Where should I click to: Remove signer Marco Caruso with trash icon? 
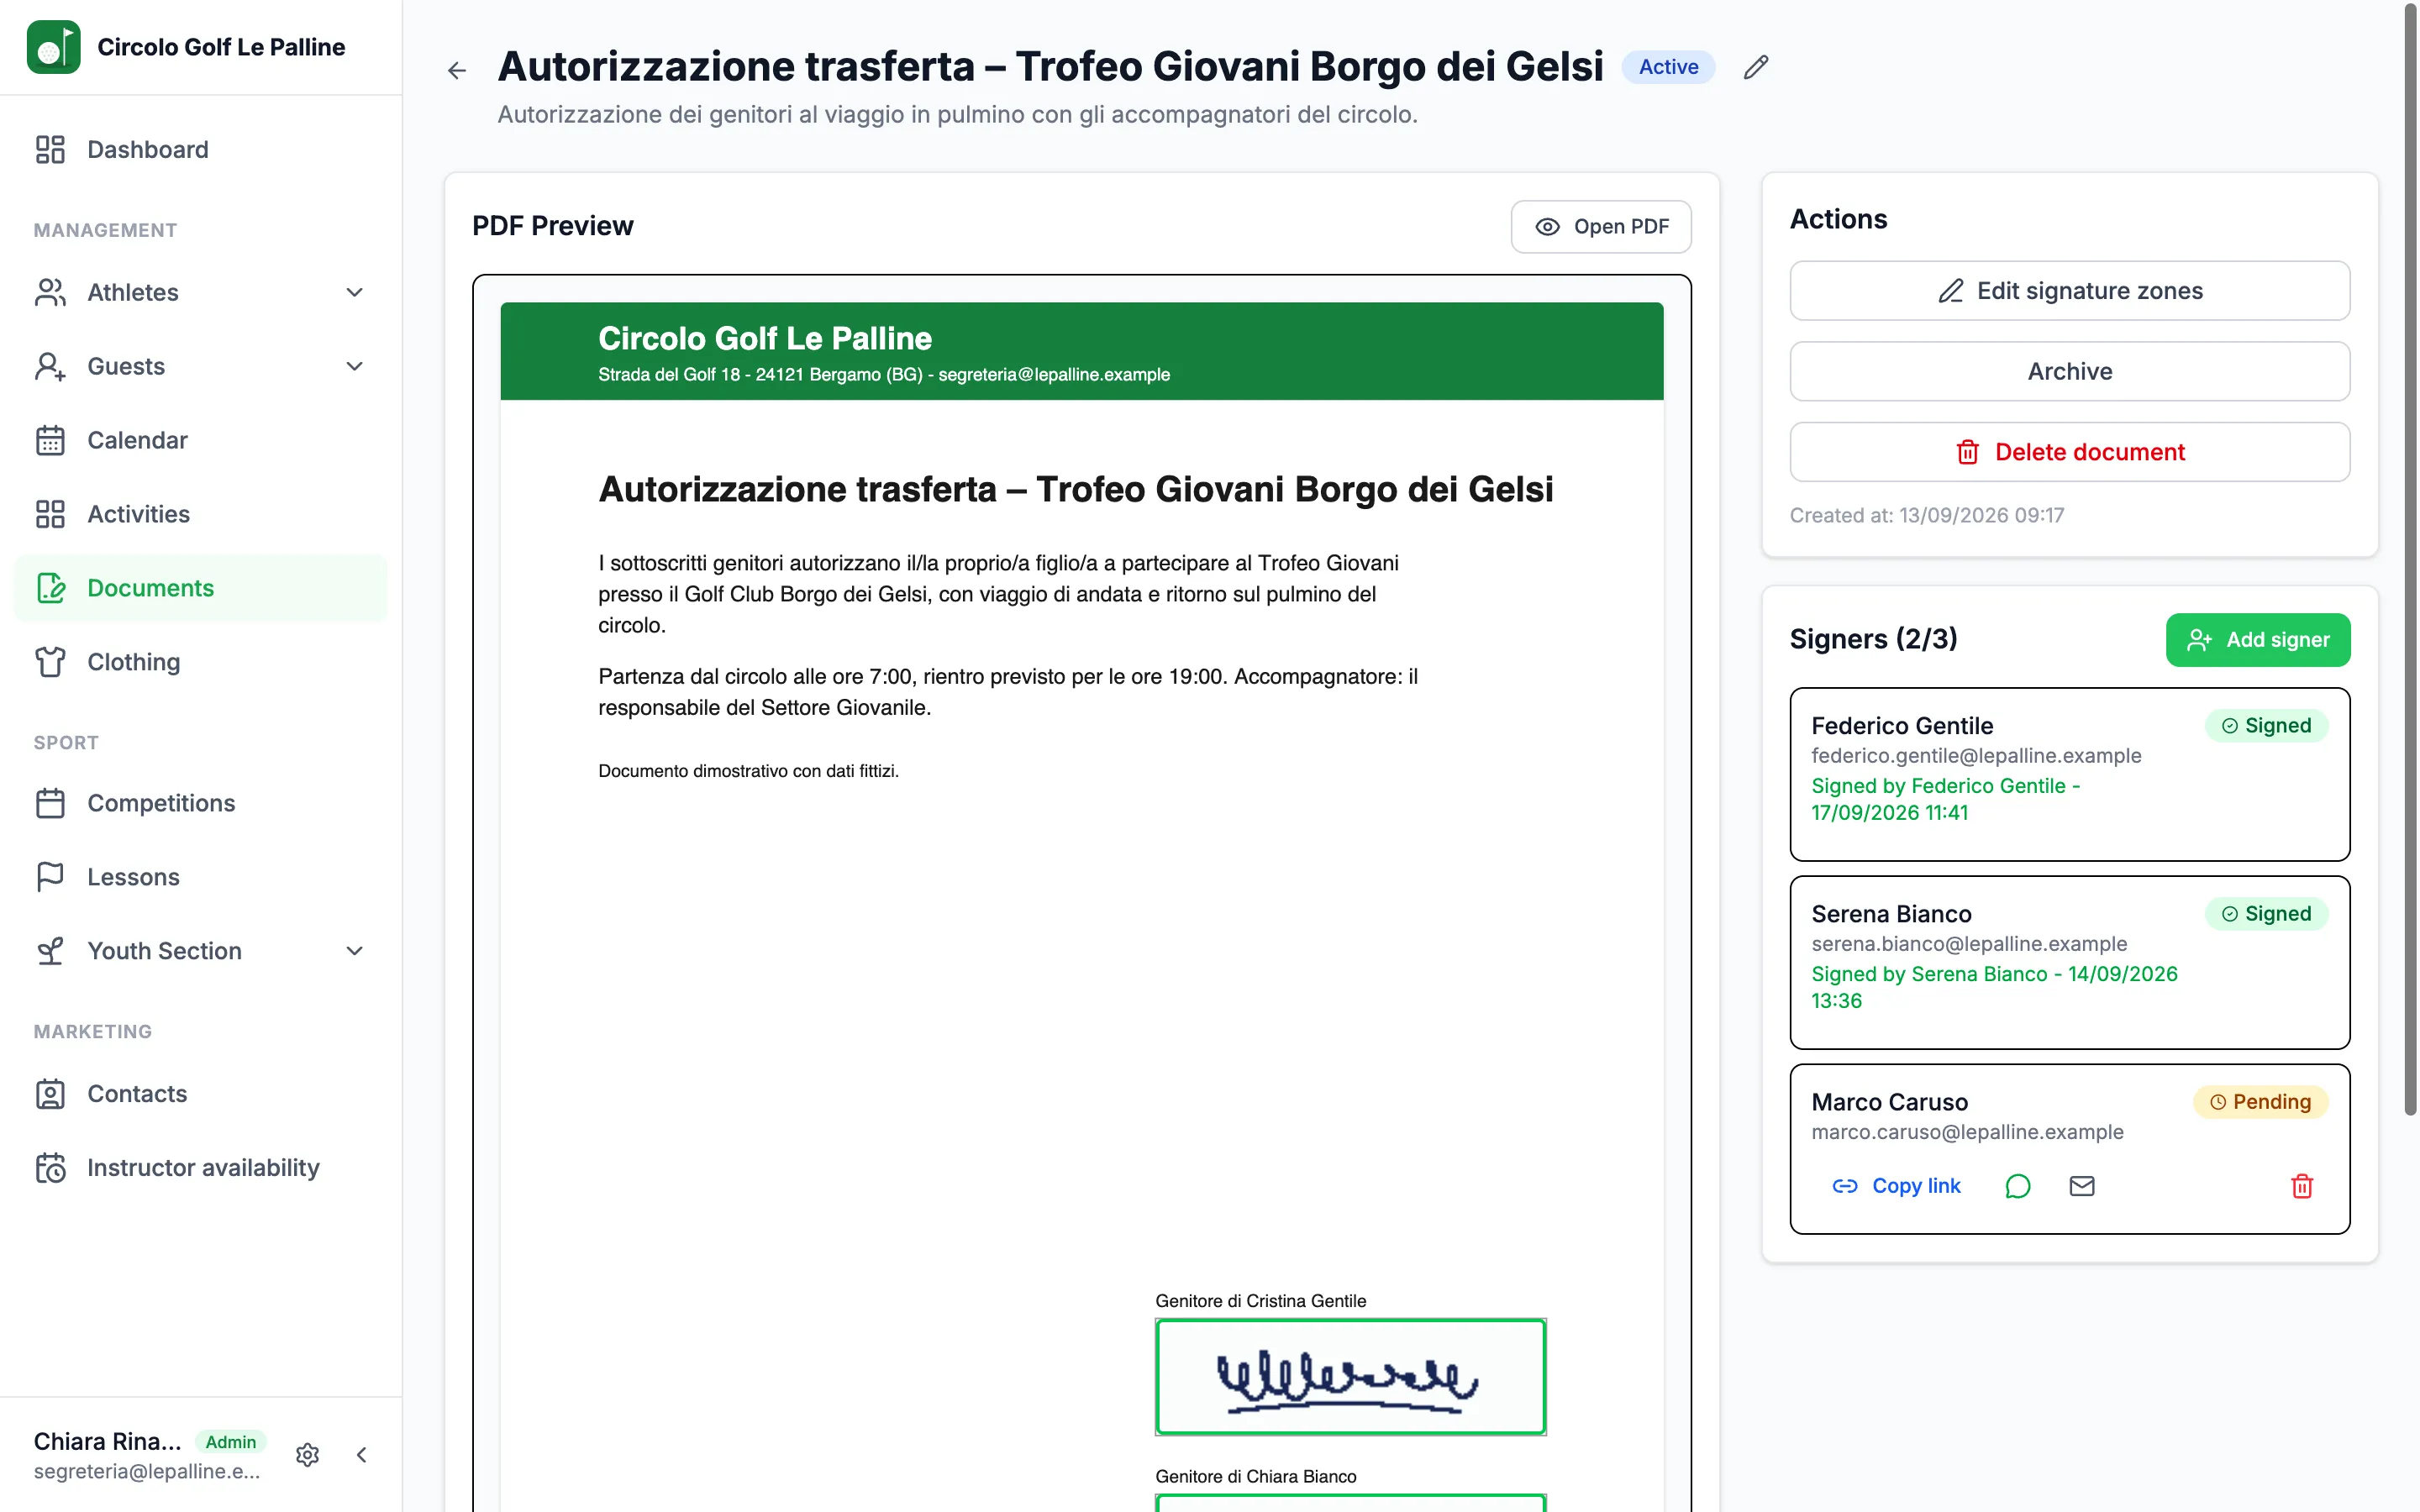[x=2302, y=1186]
